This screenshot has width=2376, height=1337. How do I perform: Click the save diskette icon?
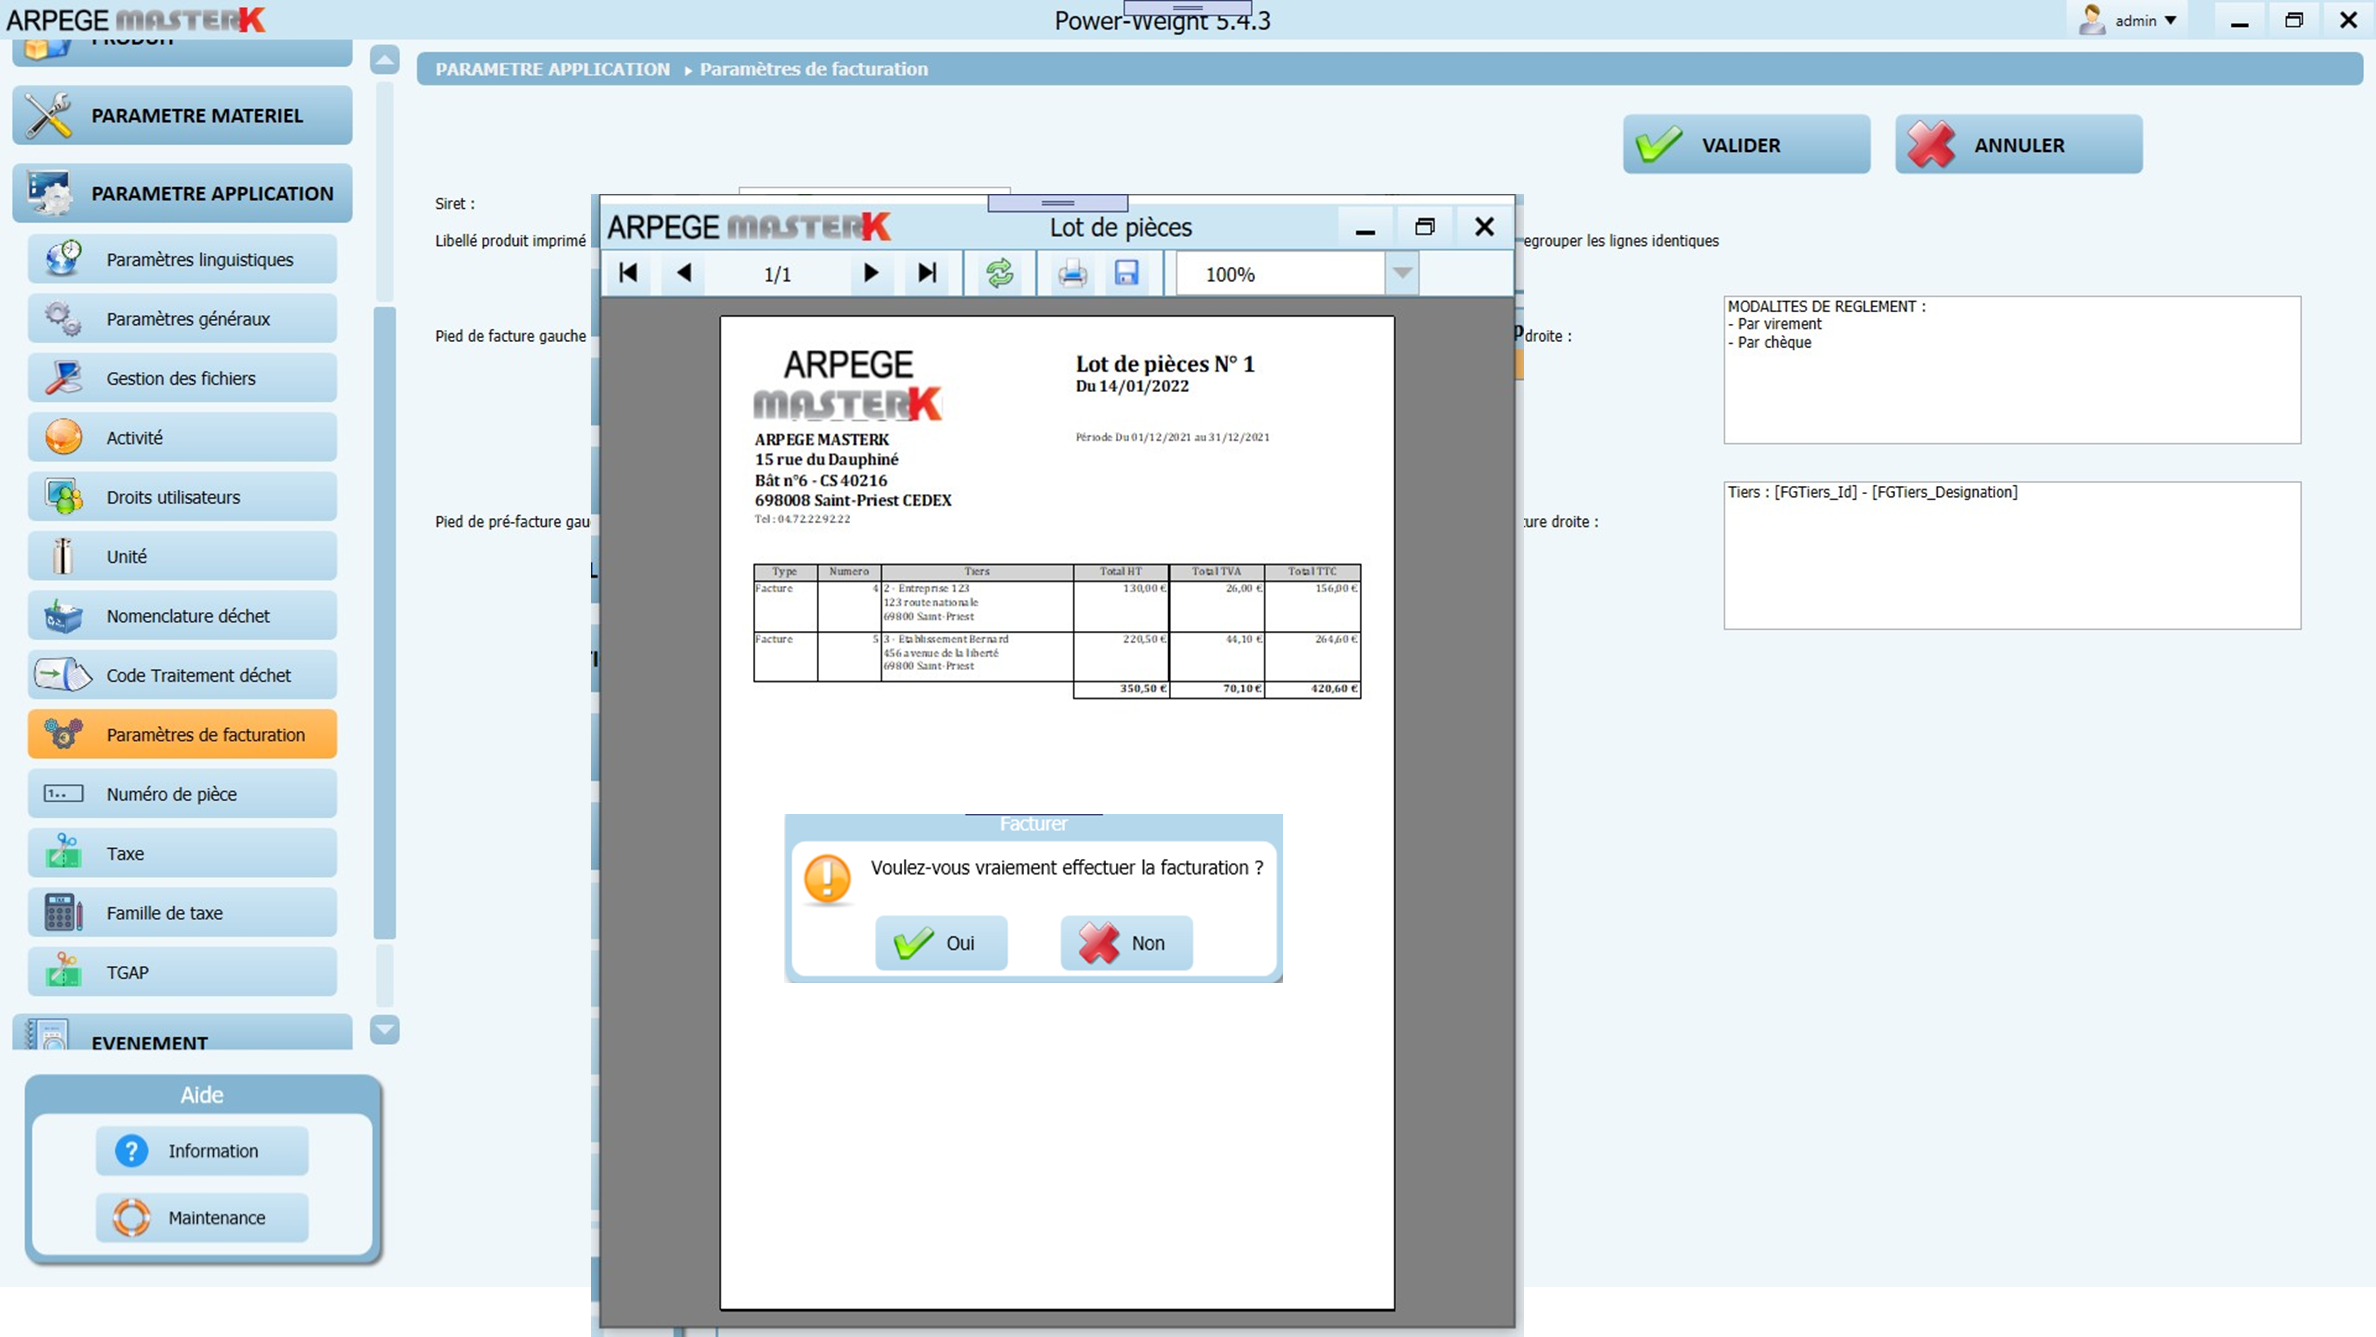pos(1127,273)
